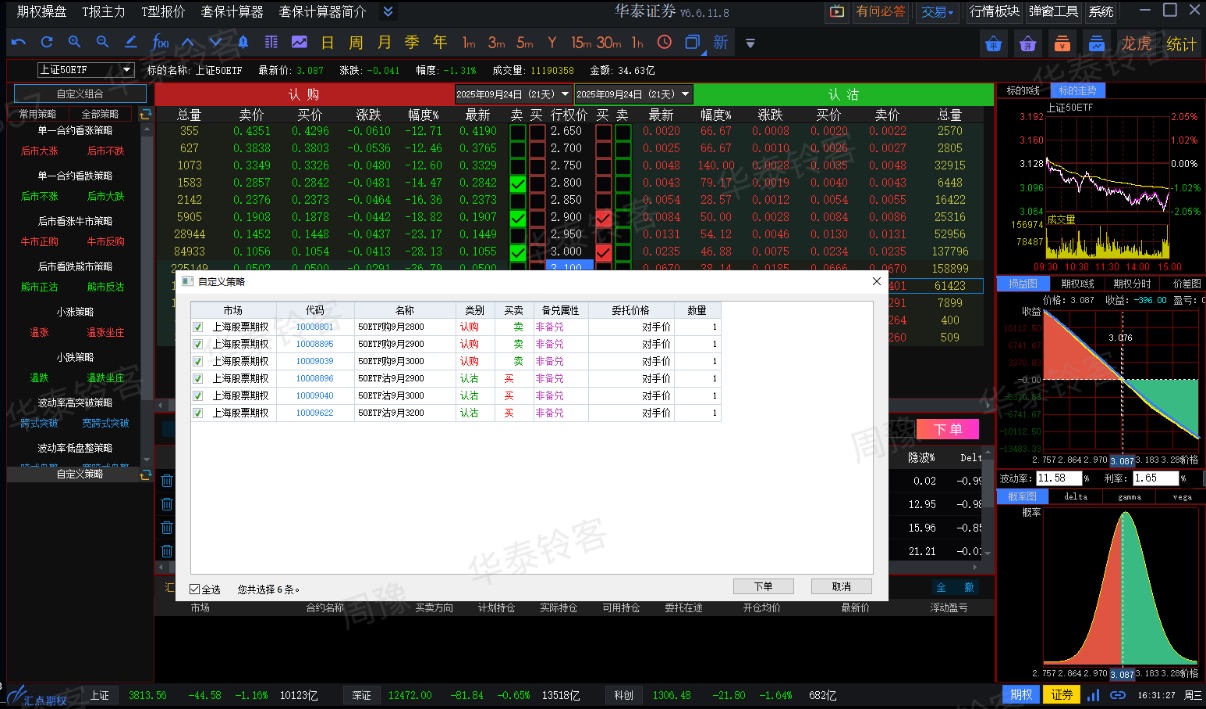Open the 上证50ETF underlying dropdown

tap(85, 70)
